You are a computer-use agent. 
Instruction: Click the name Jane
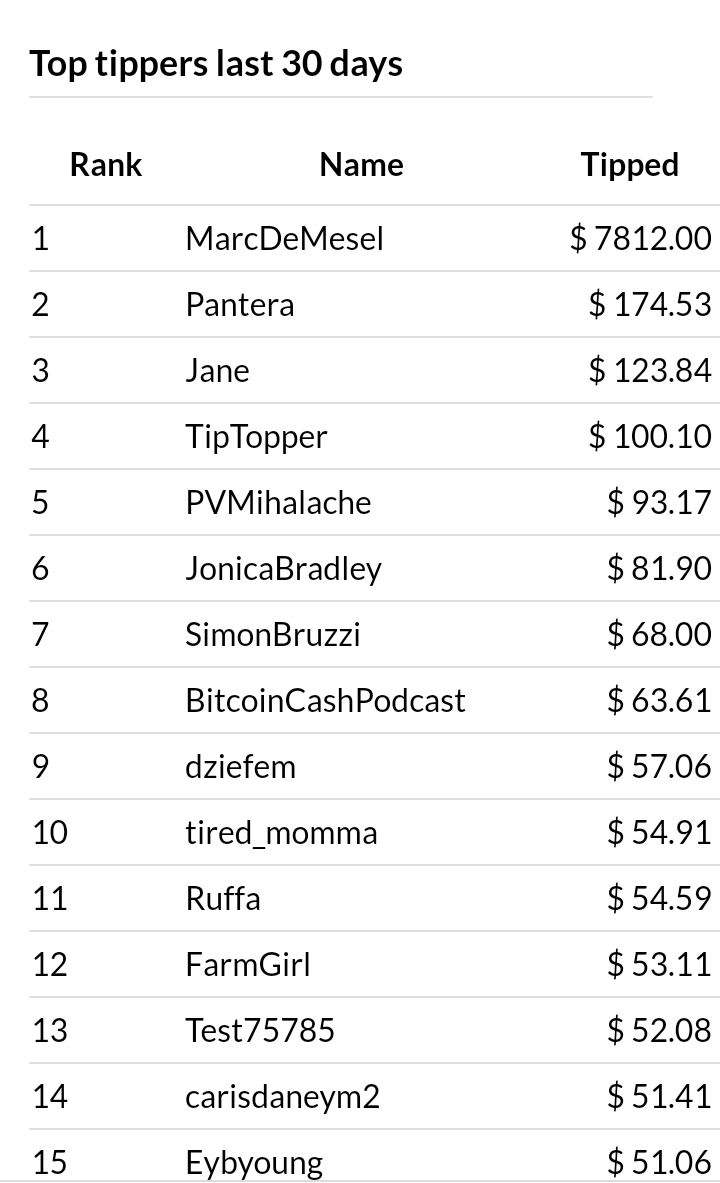pyautogui.click(x=217, y=370)
